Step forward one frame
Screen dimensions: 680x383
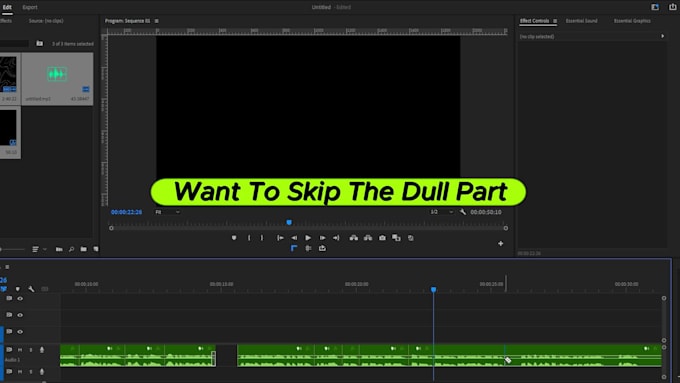(x=322, y=238)
